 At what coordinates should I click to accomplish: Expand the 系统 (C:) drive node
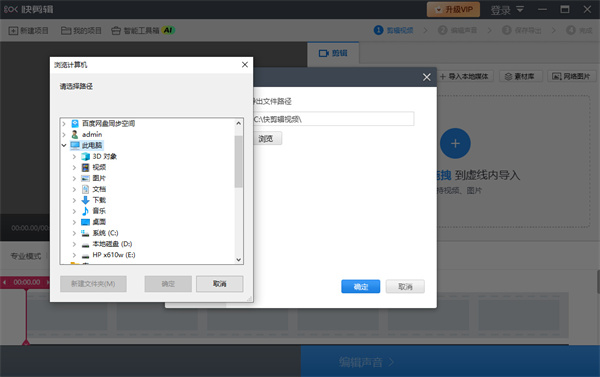pos(74,233)
